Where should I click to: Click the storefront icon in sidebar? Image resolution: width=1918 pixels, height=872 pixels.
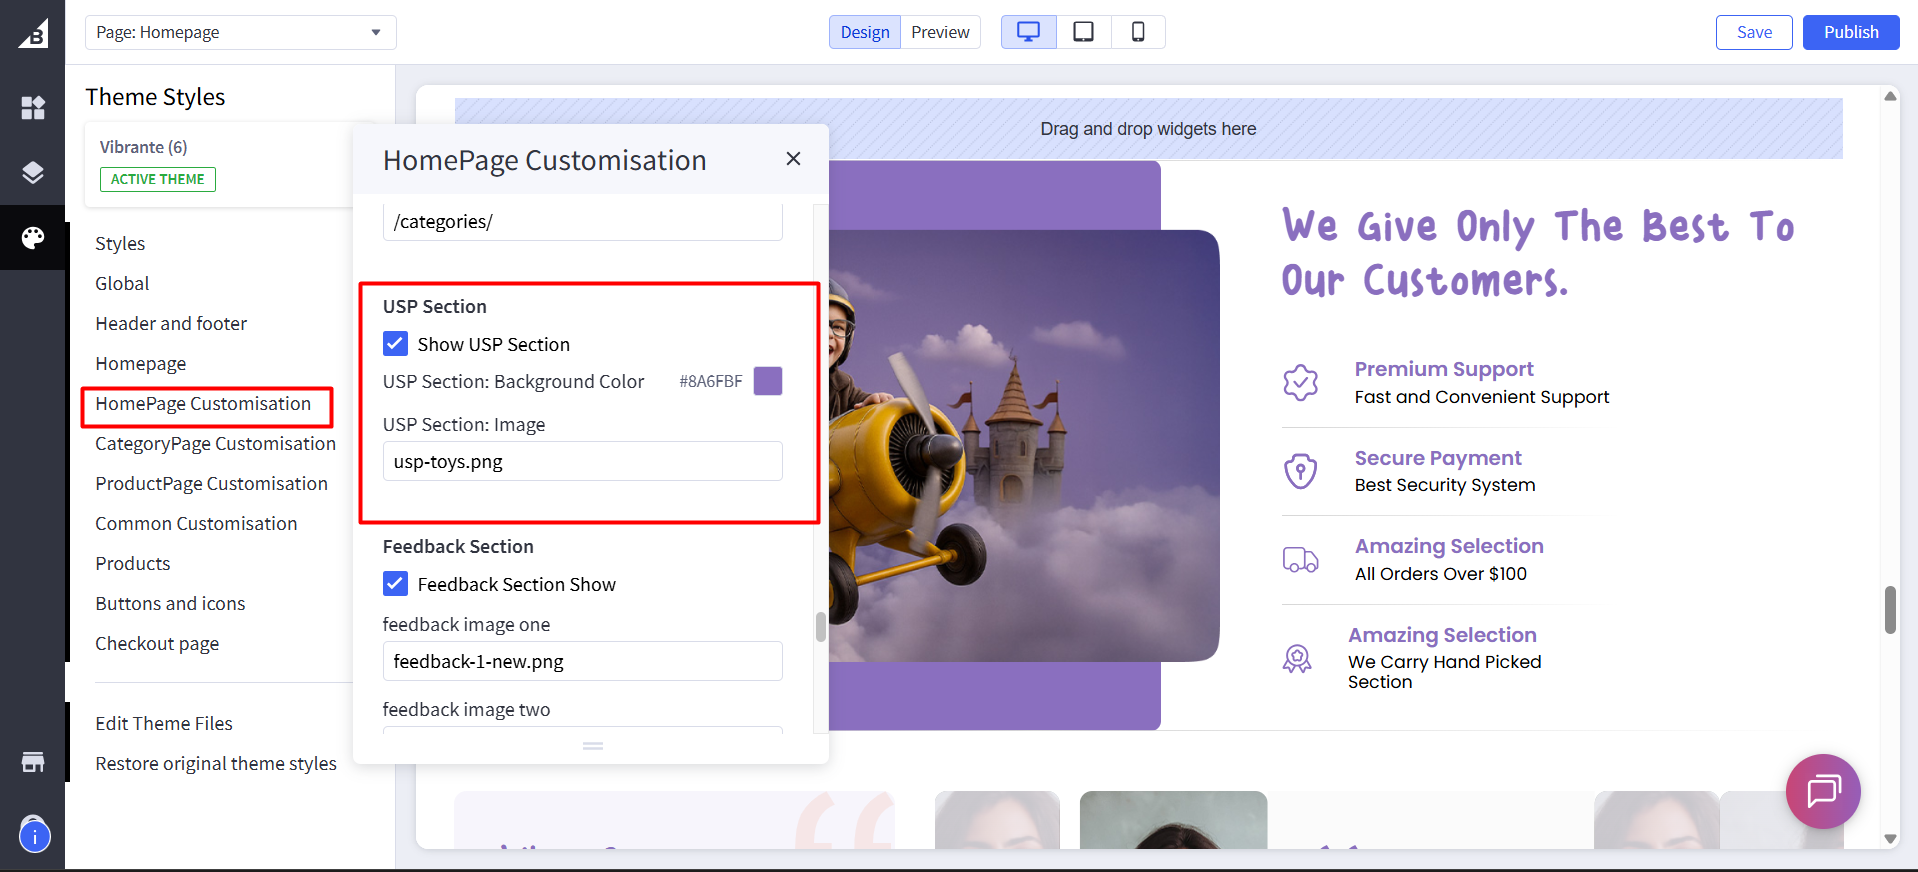[x=33, y=762]
